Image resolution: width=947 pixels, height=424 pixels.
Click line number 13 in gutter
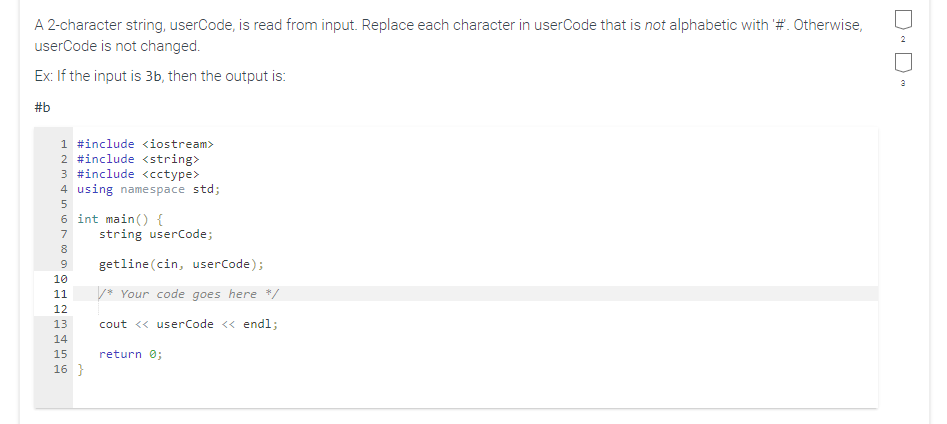pos(60,324)
